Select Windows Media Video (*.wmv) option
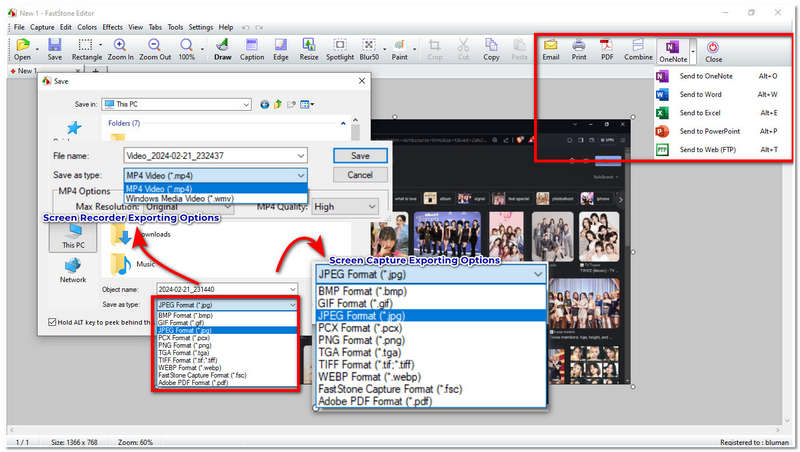The image size is (800, 452). pyautogui.click(x=178, y=198)
